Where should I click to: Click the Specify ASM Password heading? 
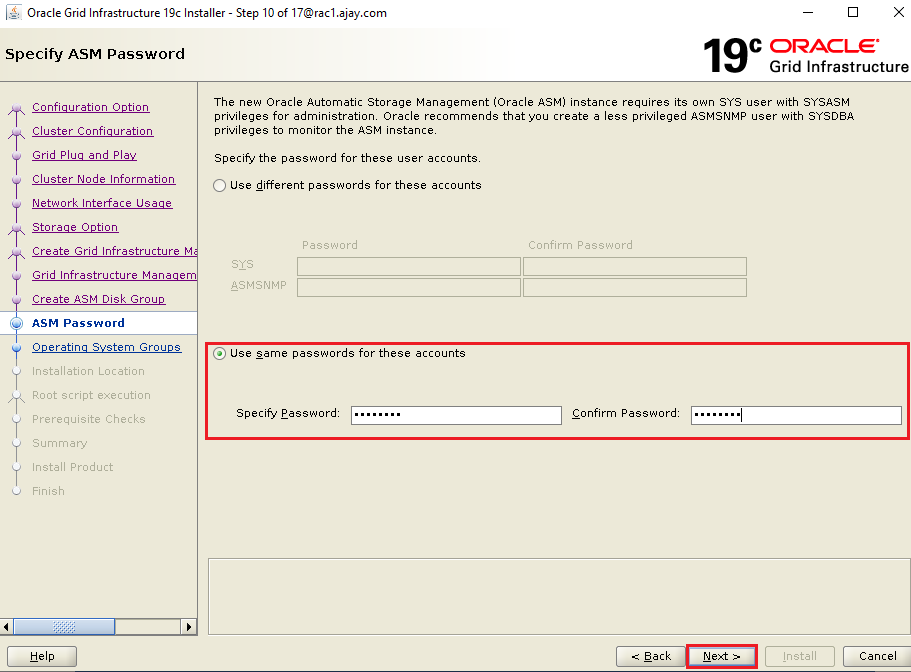pos(95,54)
